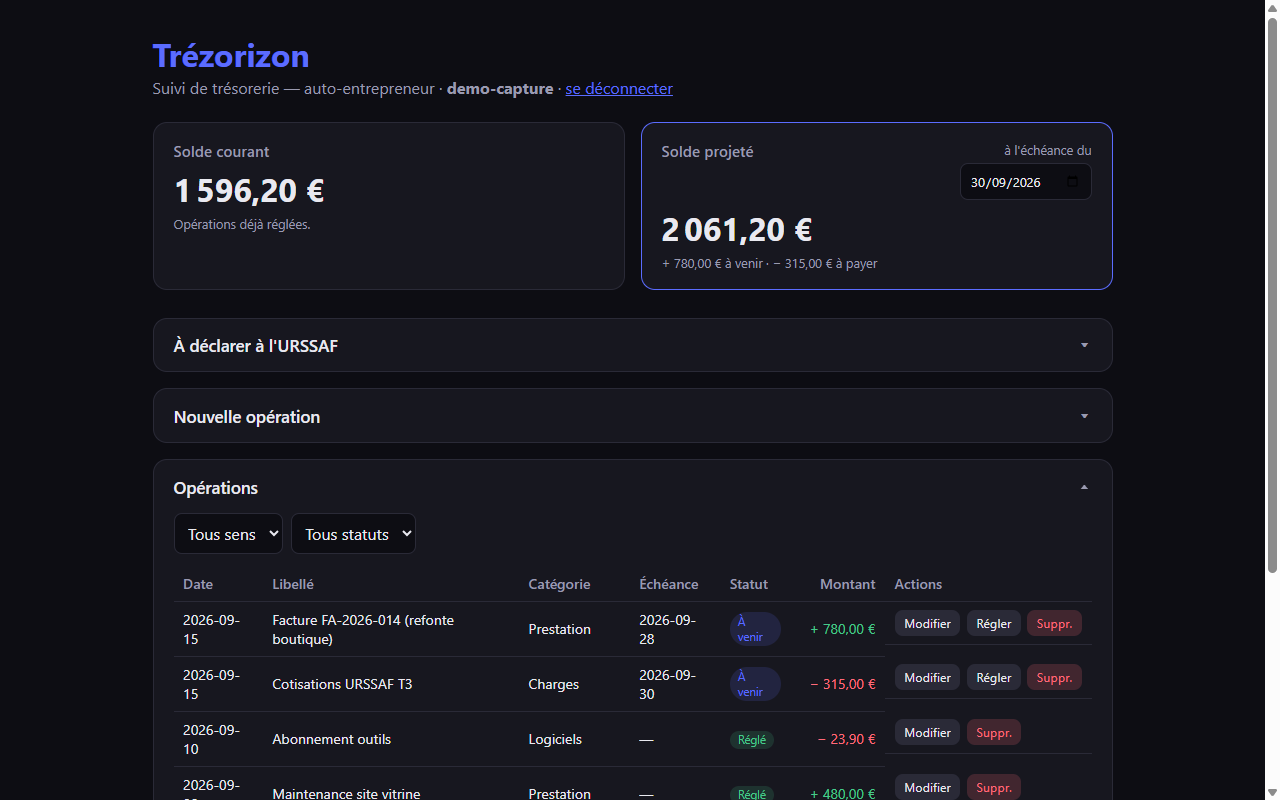Image resolution: width=1280 pixels, height=800 pixels.
Task: Click the Réglé badge on Abonnement outils row
Action: pos(752,740)
